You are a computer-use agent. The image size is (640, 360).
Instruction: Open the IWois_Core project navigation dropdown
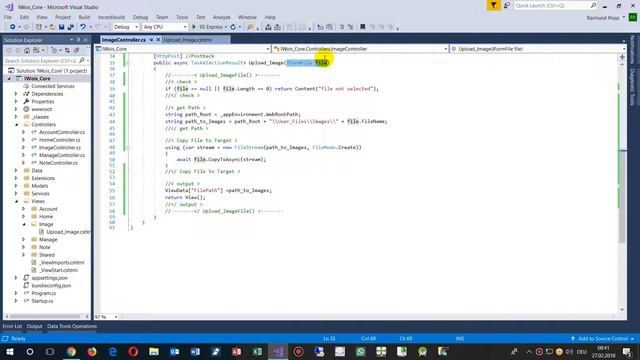182,49
